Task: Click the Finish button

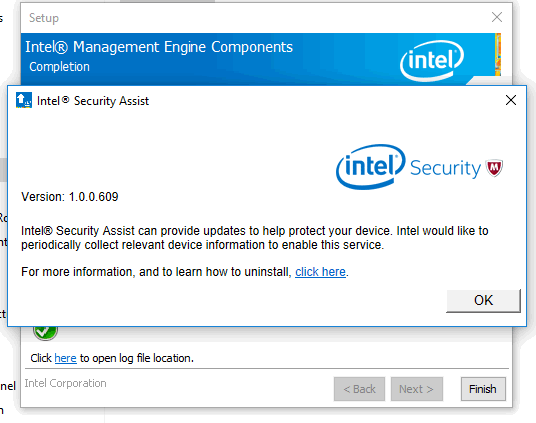Action: 483,389
